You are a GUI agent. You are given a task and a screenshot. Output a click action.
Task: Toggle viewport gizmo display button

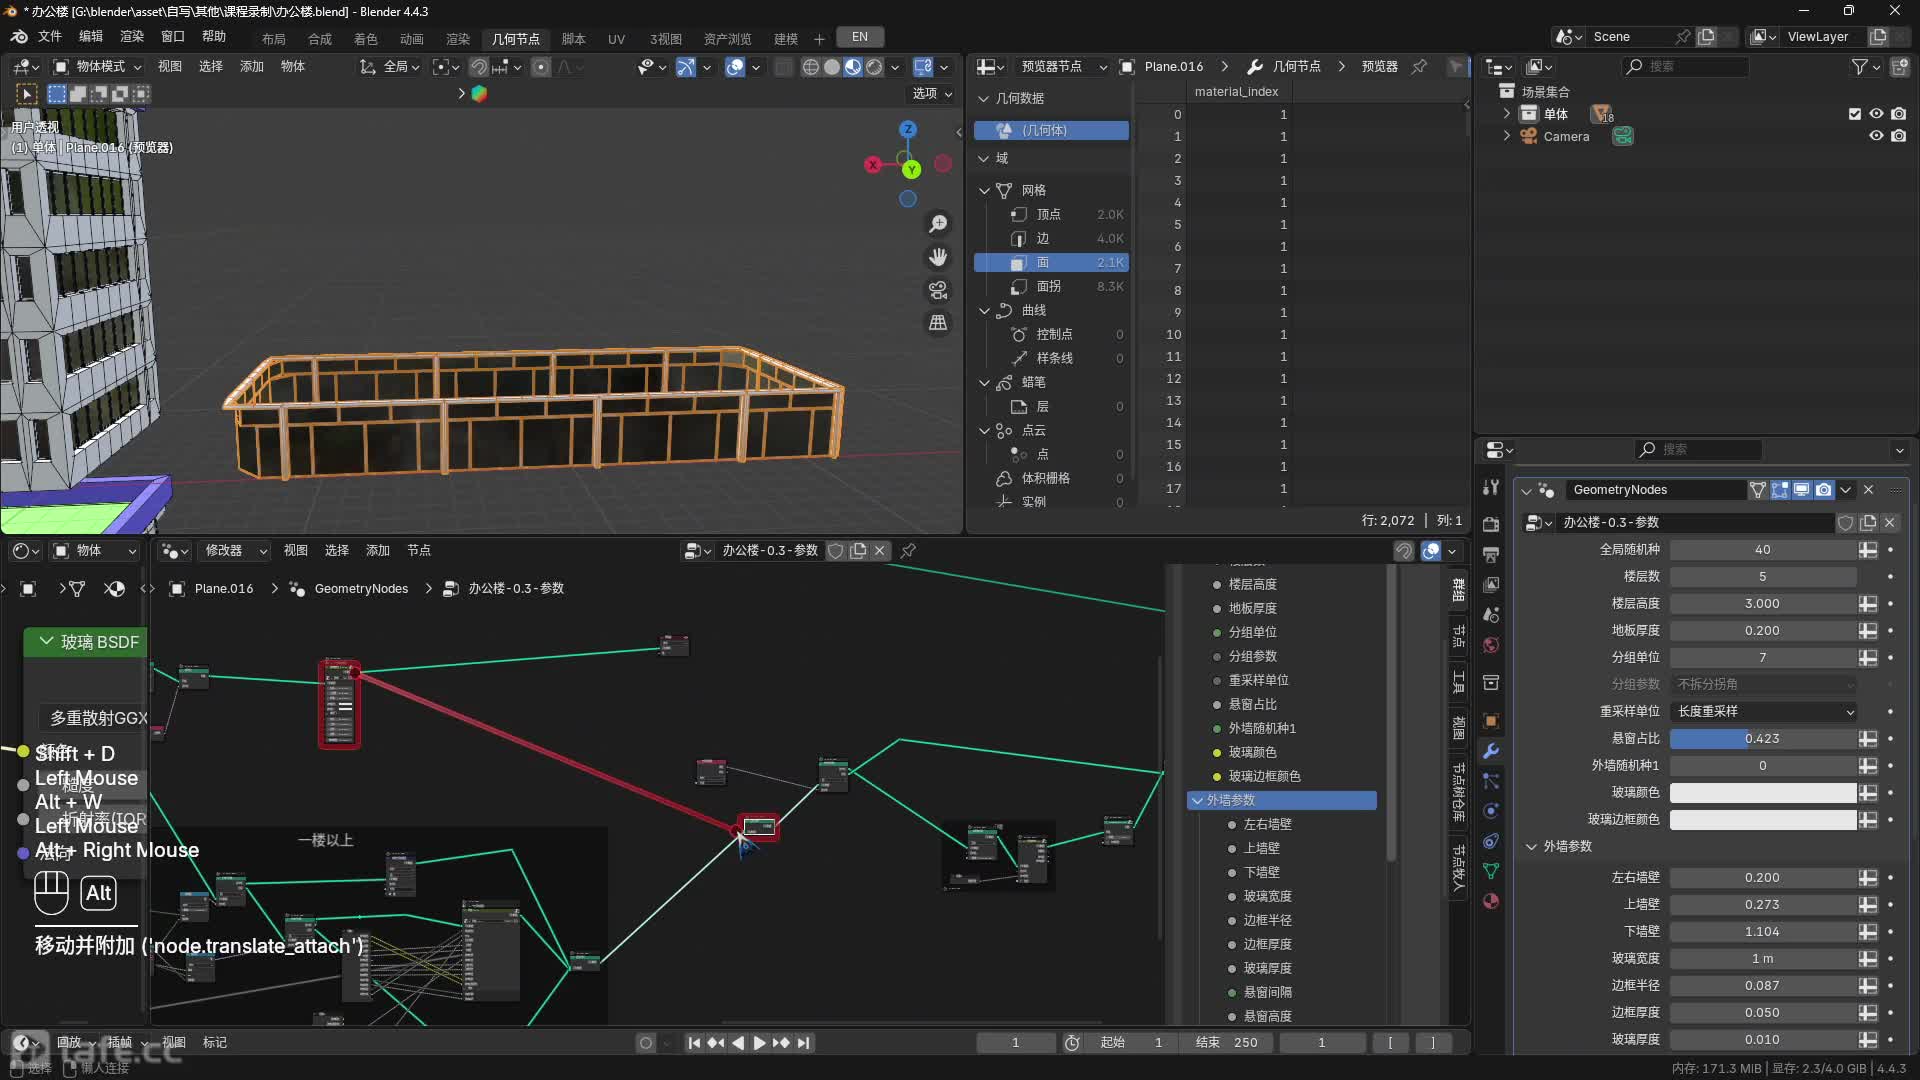click(x=685, y=67)
